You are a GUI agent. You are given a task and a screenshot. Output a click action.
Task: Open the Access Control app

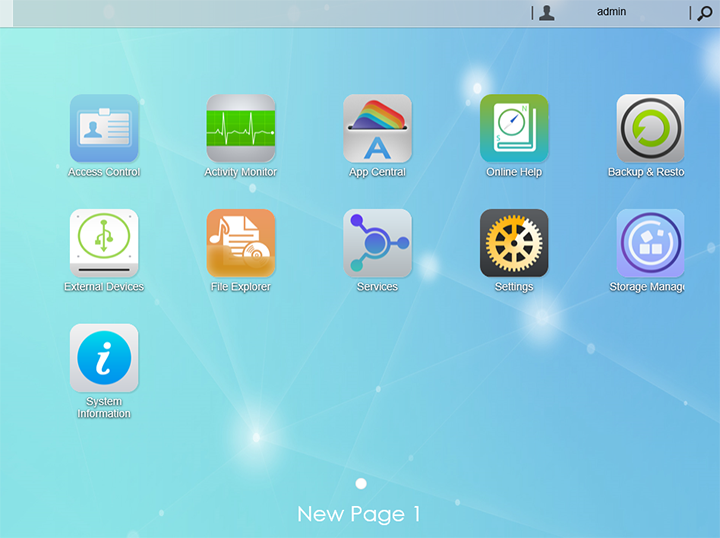pyautogui.click(x=104, y=128)
